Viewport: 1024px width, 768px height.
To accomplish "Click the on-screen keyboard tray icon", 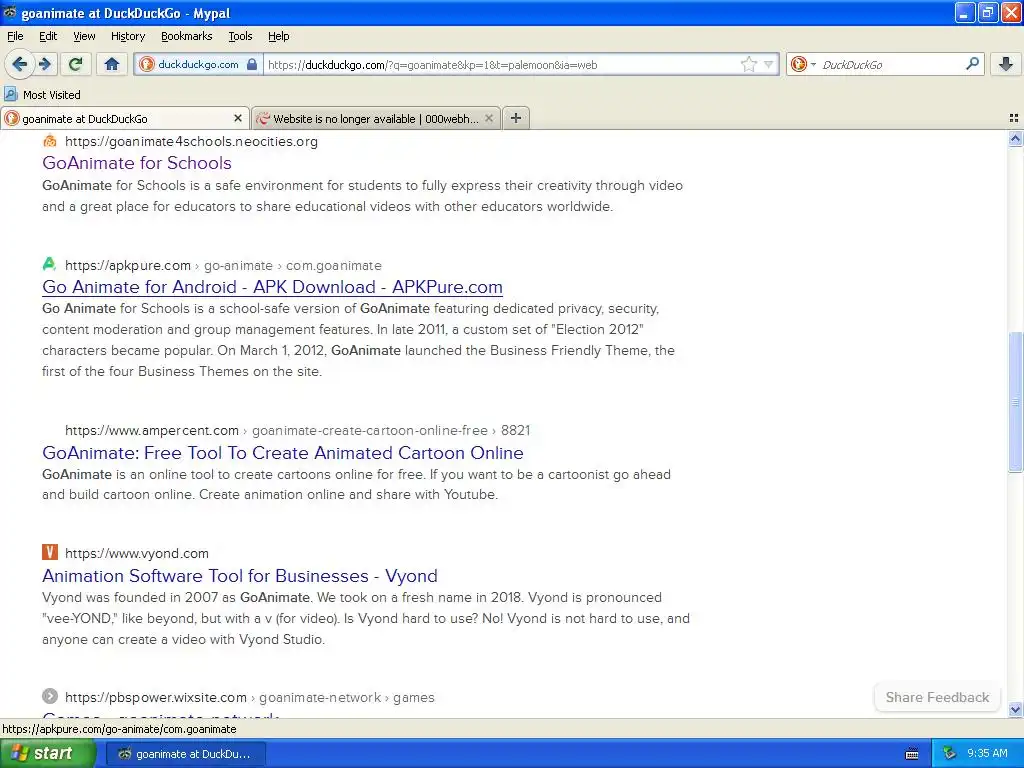I will (912, 754).
